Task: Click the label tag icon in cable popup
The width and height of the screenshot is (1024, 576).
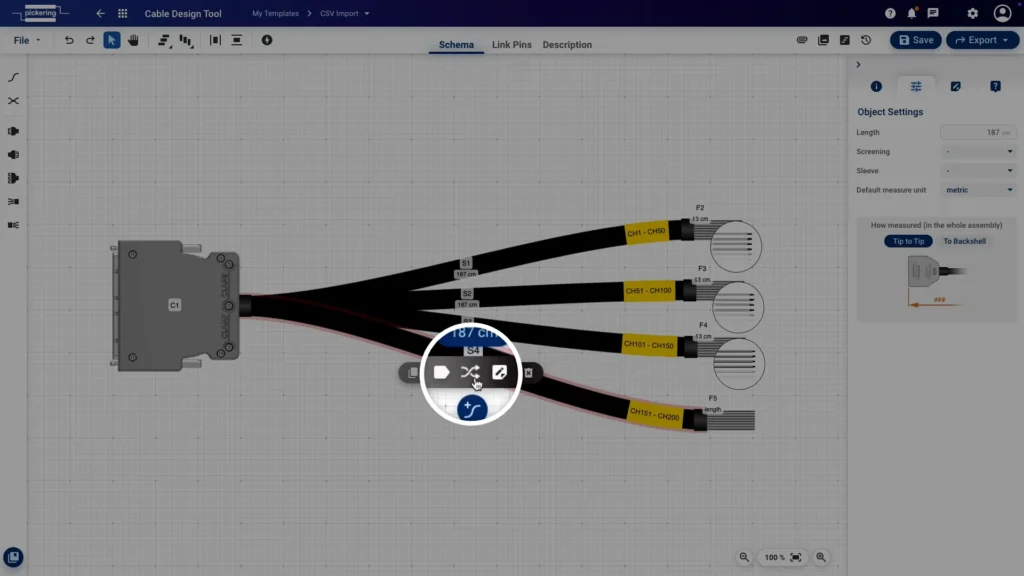Action: tap(441, 372)
